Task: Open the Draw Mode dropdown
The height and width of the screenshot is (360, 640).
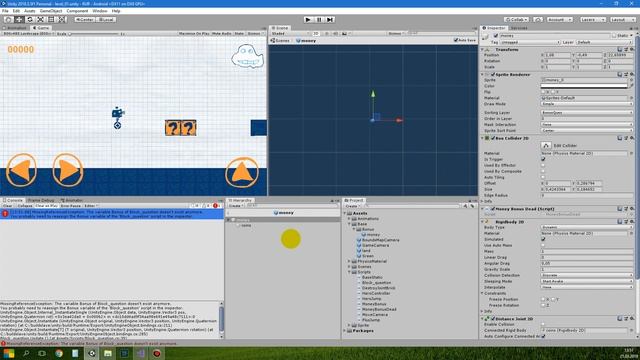Action: tap(587, 104)
